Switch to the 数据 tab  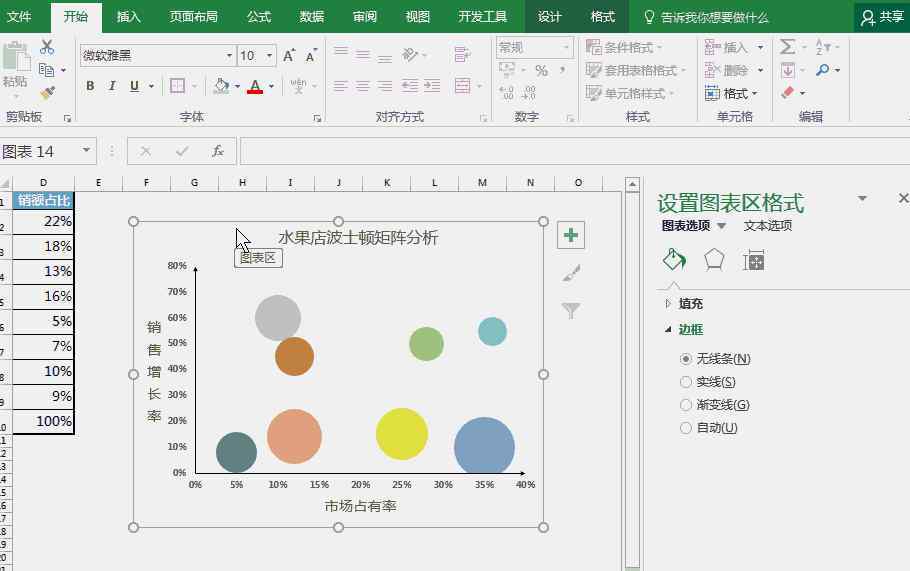point(312,16)
